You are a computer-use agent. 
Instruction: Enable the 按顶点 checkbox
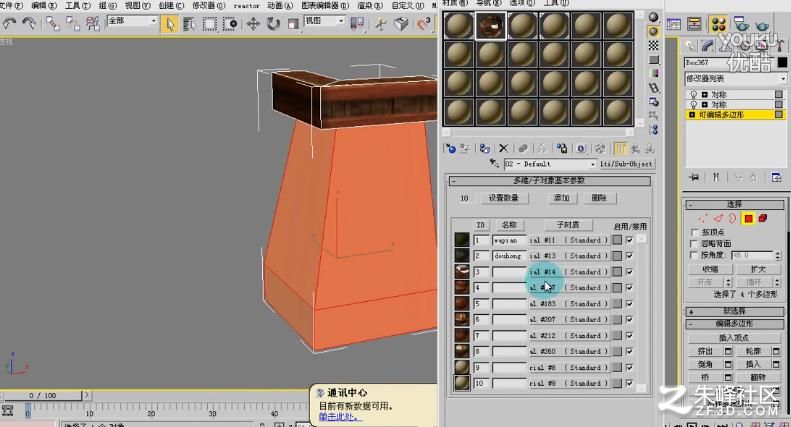[694, 232]
